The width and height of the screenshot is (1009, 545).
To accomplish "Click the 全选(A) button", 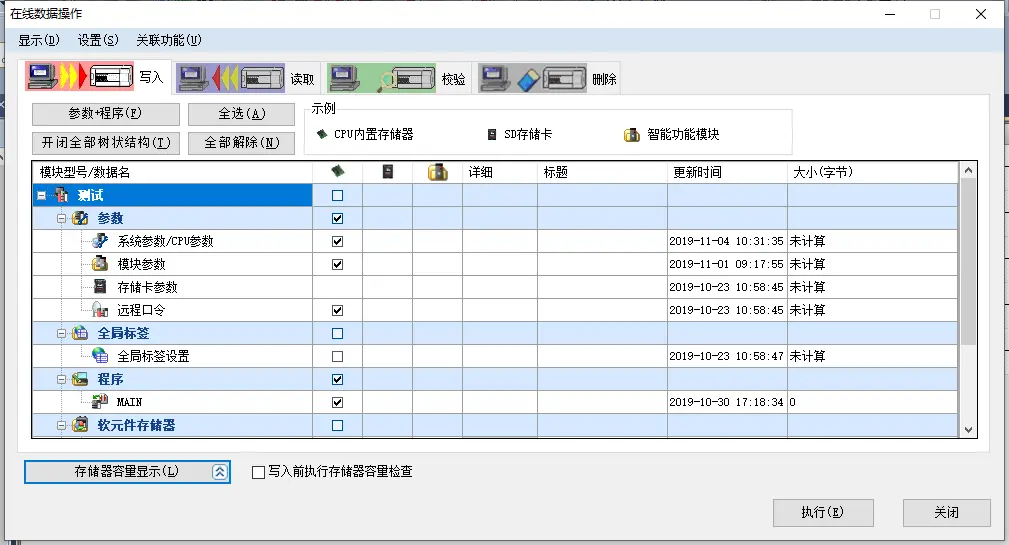I will point(241,114).
